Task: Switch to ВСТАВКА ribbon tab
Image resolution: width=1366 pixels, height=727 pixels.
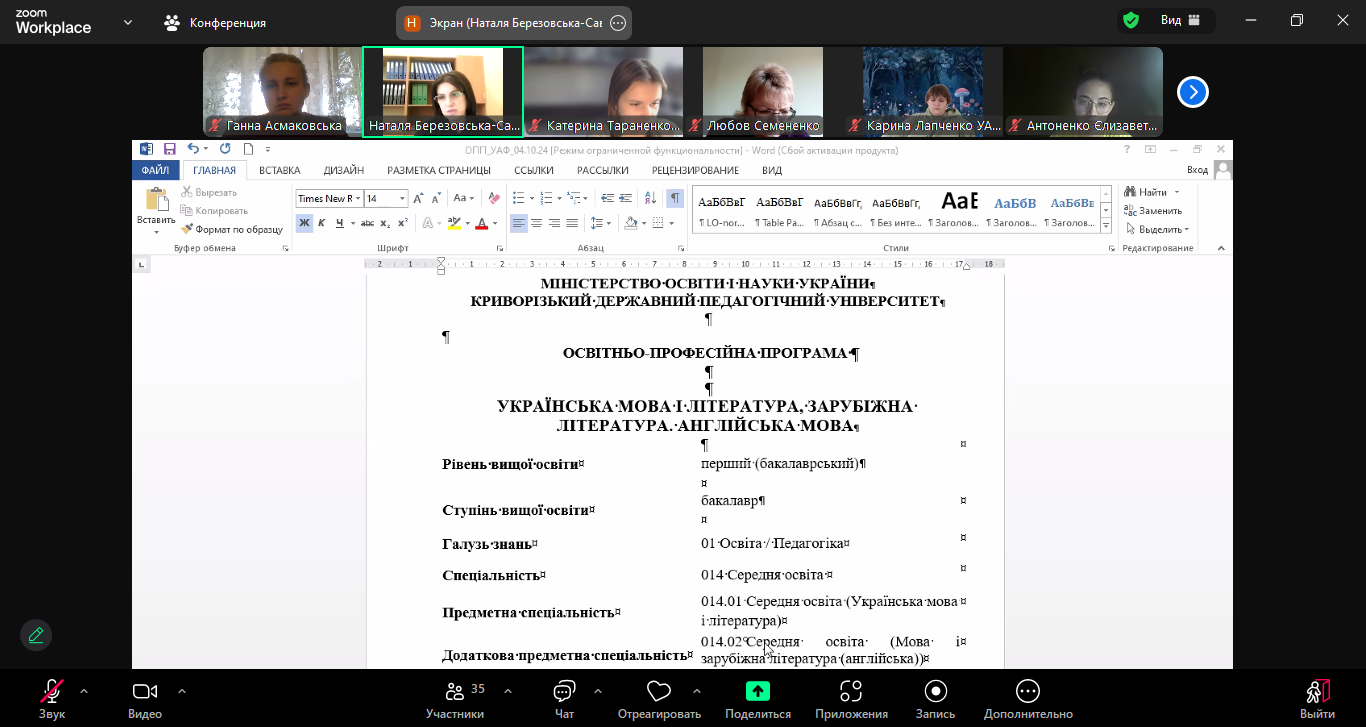Action: point(280,171)
